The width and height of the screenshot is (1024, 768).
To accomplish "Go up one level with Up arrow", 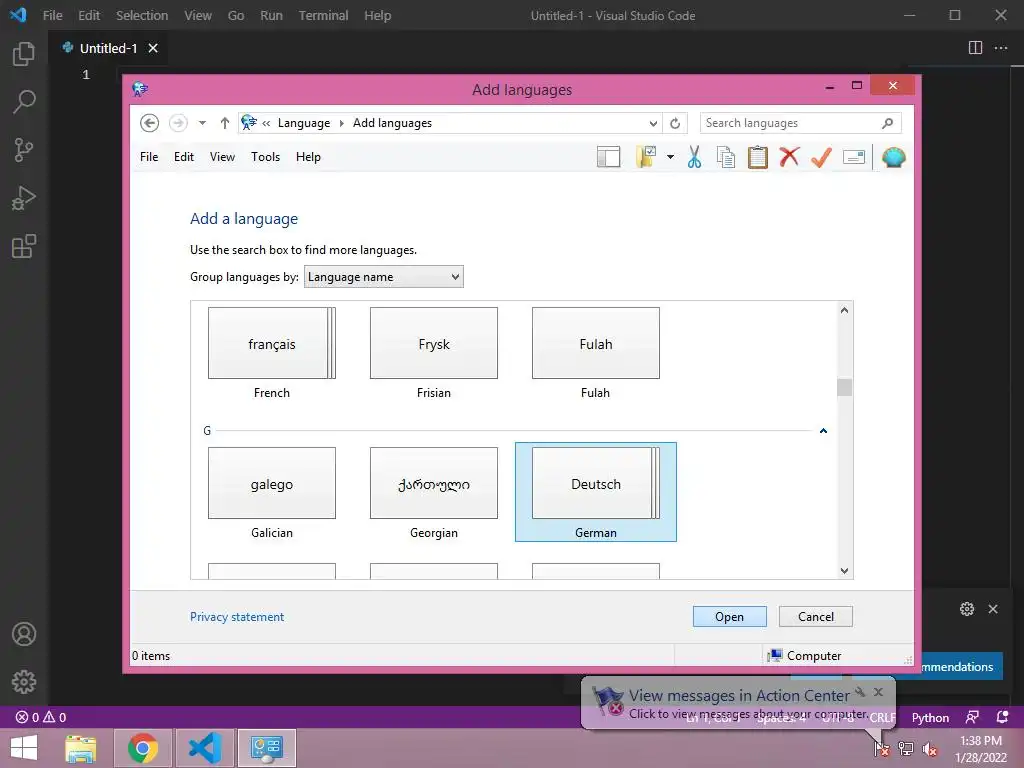I will (x=225, y=123).
